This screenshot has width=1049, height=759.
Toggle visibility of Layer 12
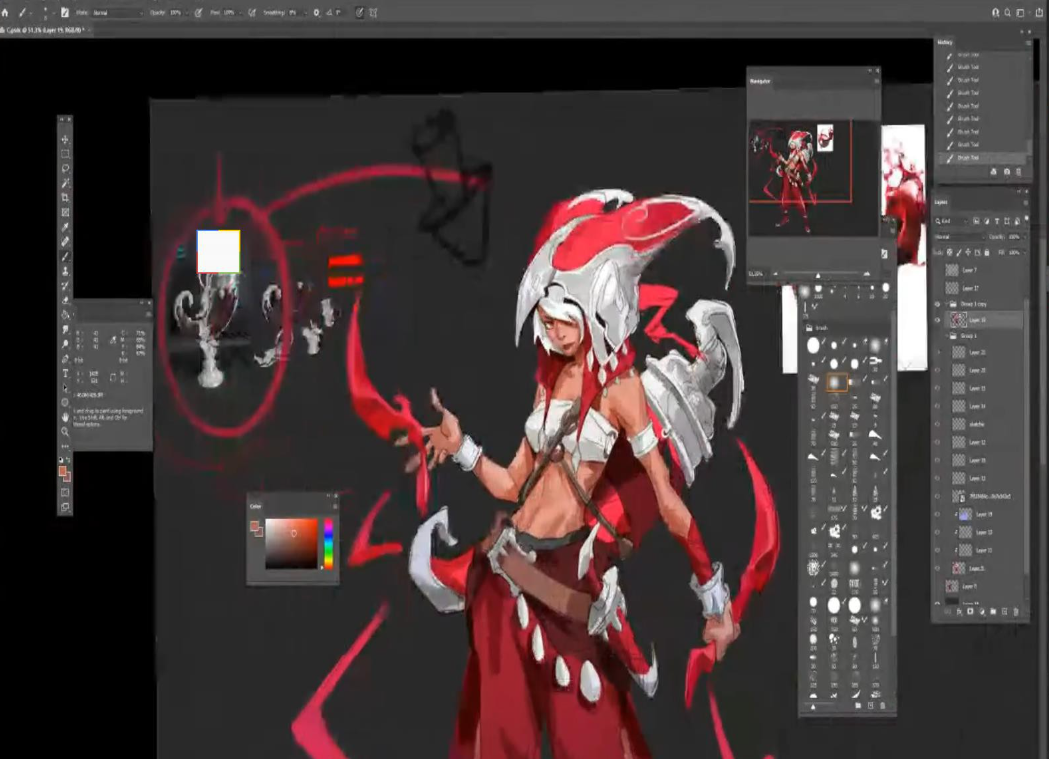938,442
